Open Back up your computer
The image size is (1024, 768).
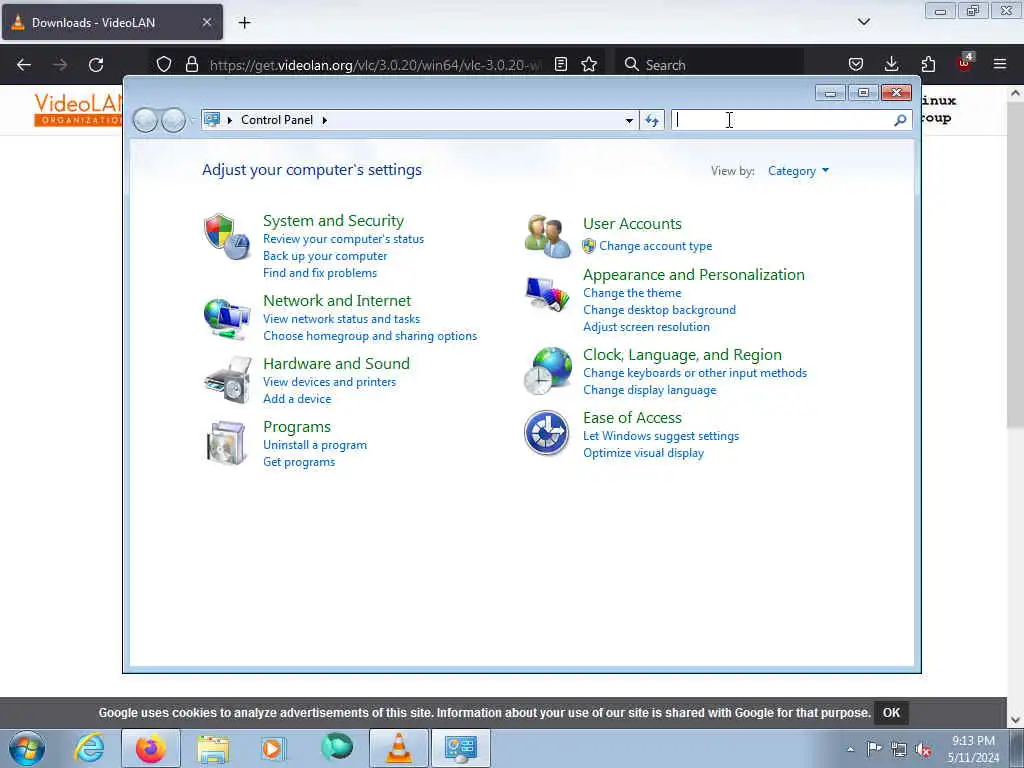coord(325,256)
